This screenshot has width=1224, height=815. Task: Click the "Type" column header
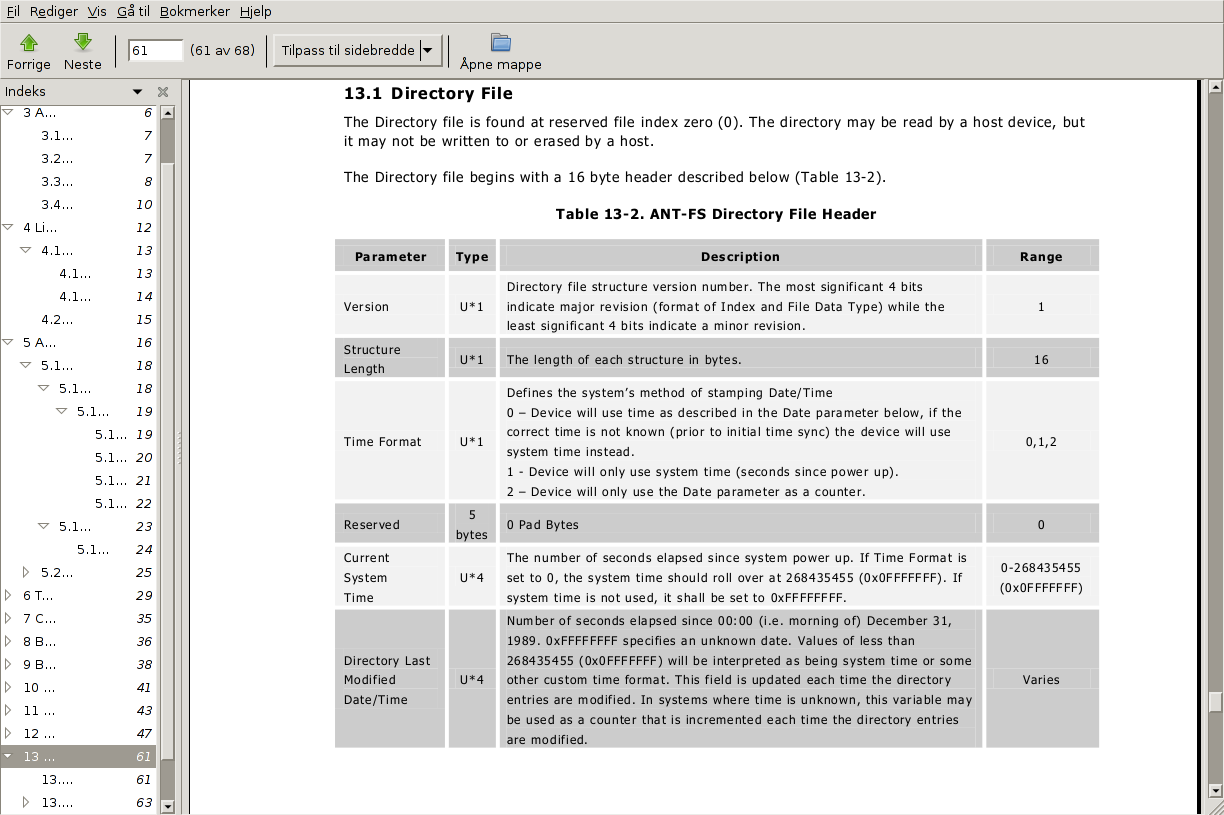pos(472,256)
